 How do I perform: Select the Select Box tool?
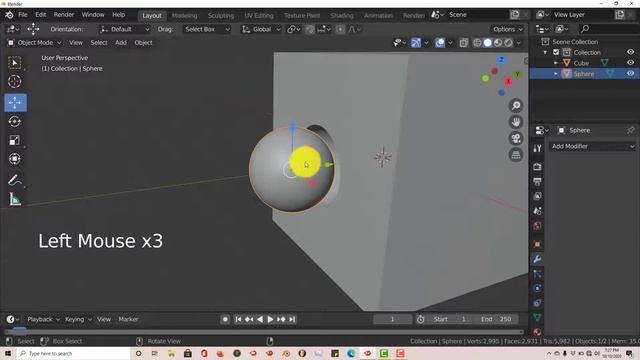pyautogui.click(x=15, y=63)
